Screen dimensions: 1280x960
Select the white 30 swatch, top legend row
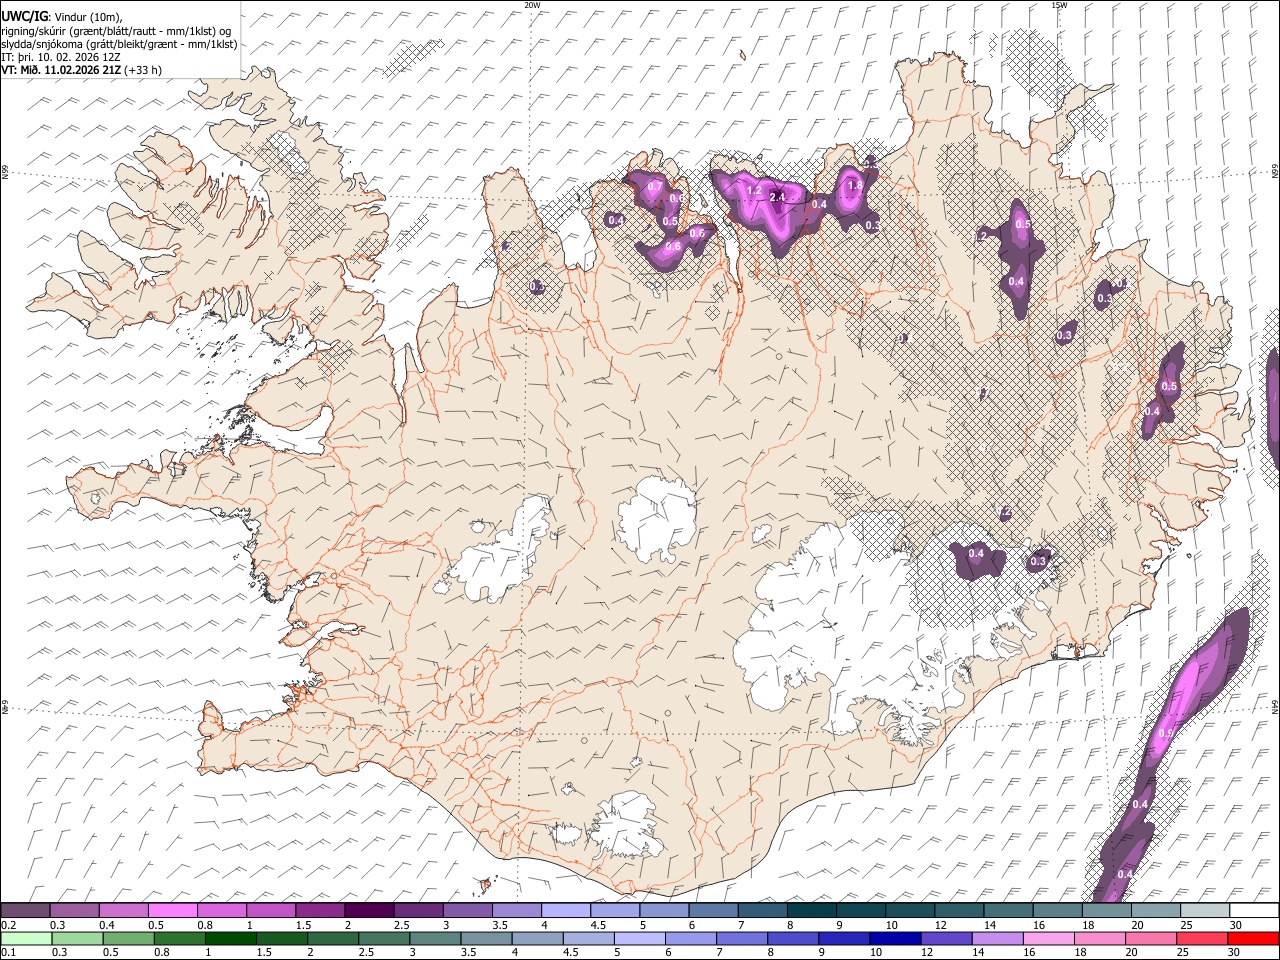click(1254, 911)
